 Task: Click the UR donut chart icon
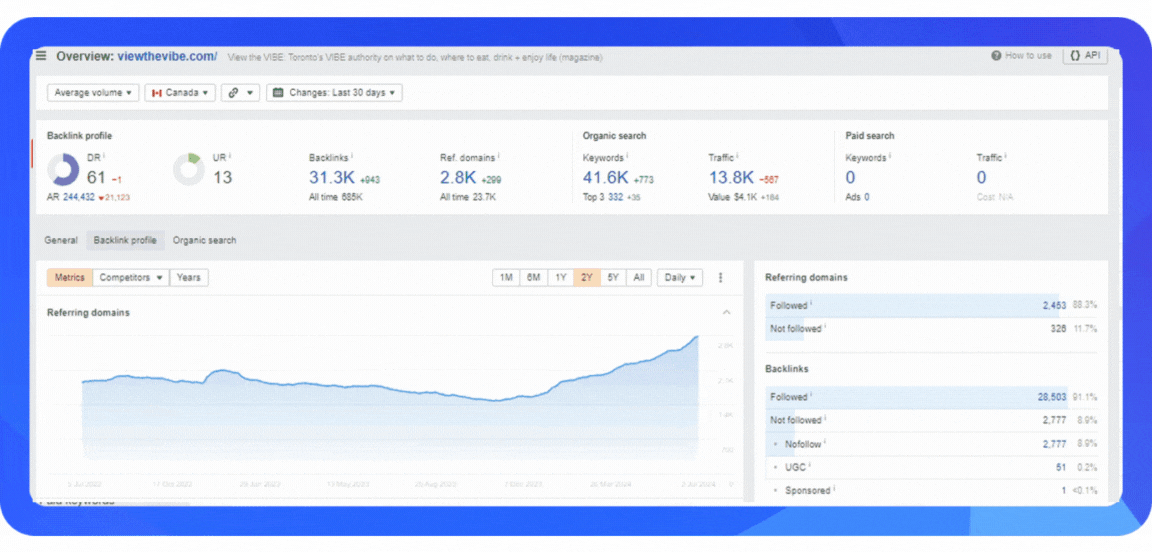pyautogui.click(x=189, y=170)
